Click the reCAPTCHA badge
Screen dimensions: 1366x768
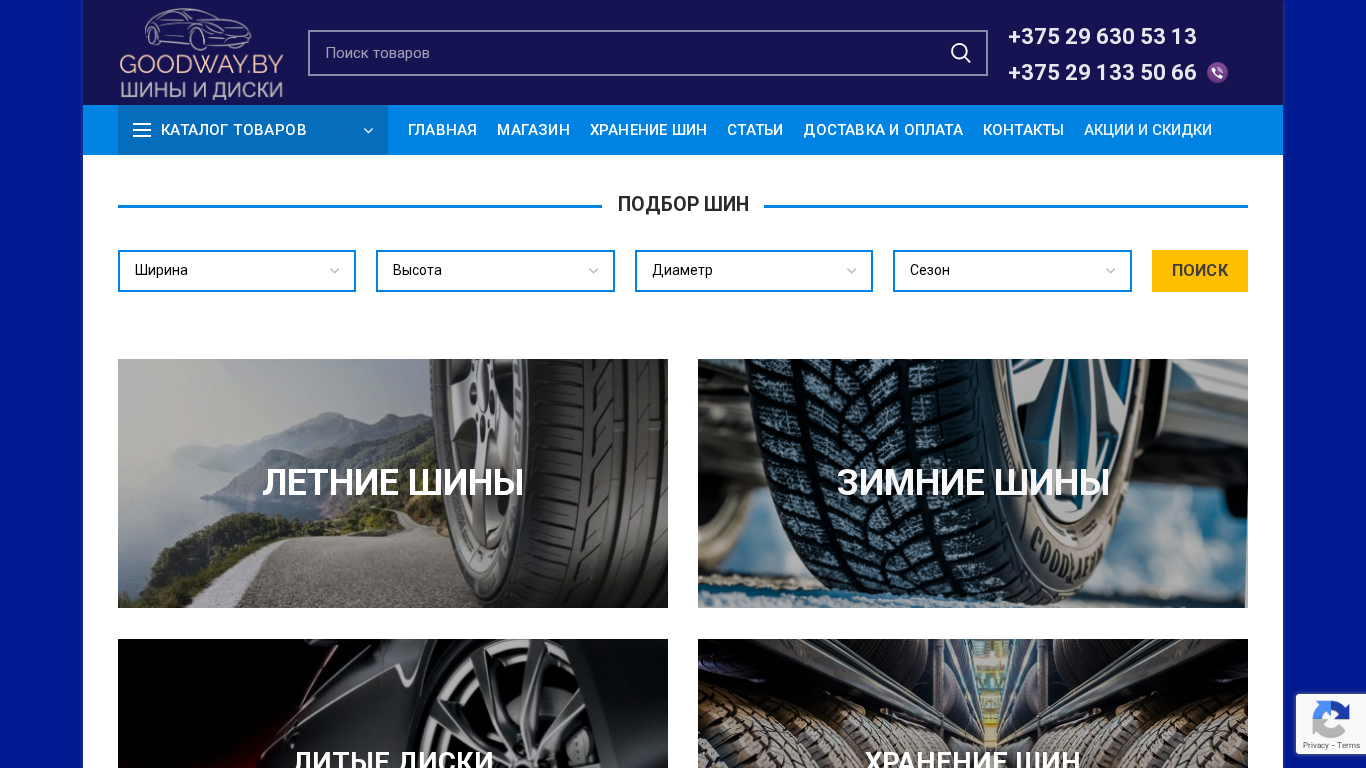click(1331, 724)
